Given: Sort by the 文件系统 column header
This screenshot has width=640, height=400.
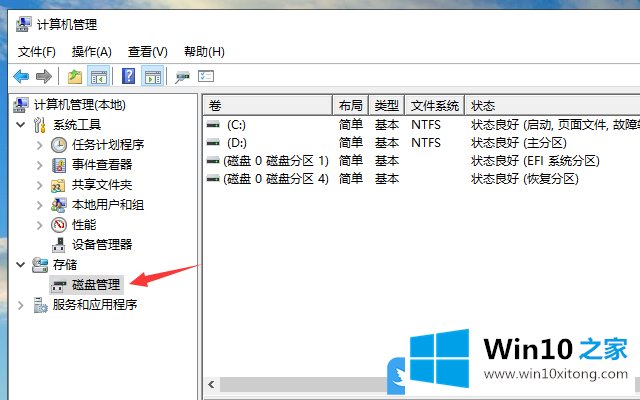Looking at the screenshot, I should click(434, 105).
